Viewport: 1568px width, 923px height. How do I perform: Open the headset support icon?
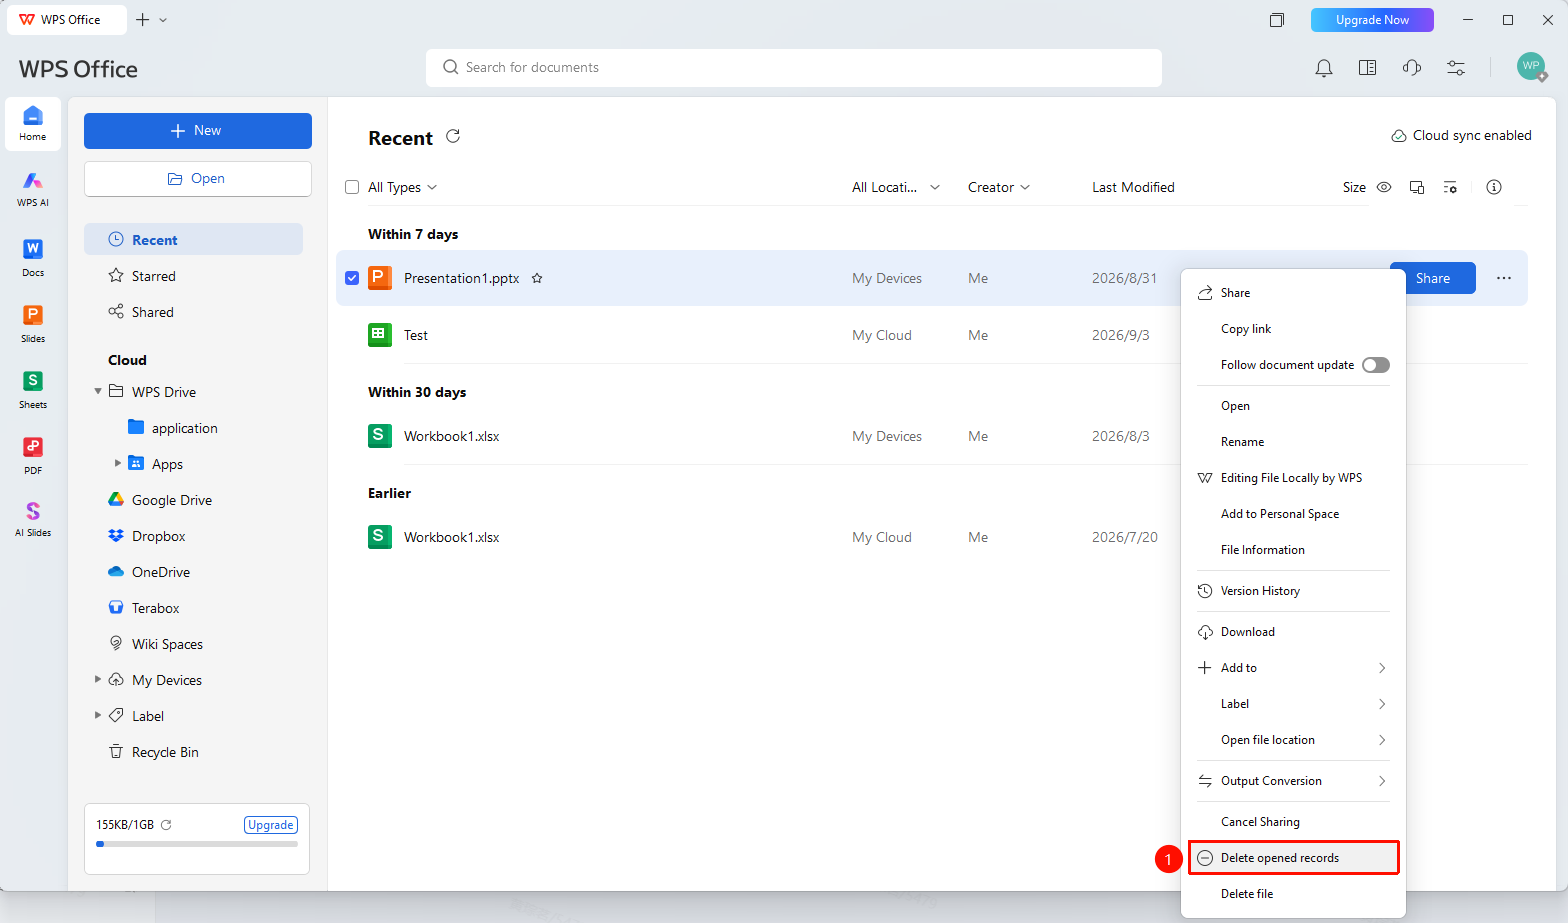(1412, 68)
